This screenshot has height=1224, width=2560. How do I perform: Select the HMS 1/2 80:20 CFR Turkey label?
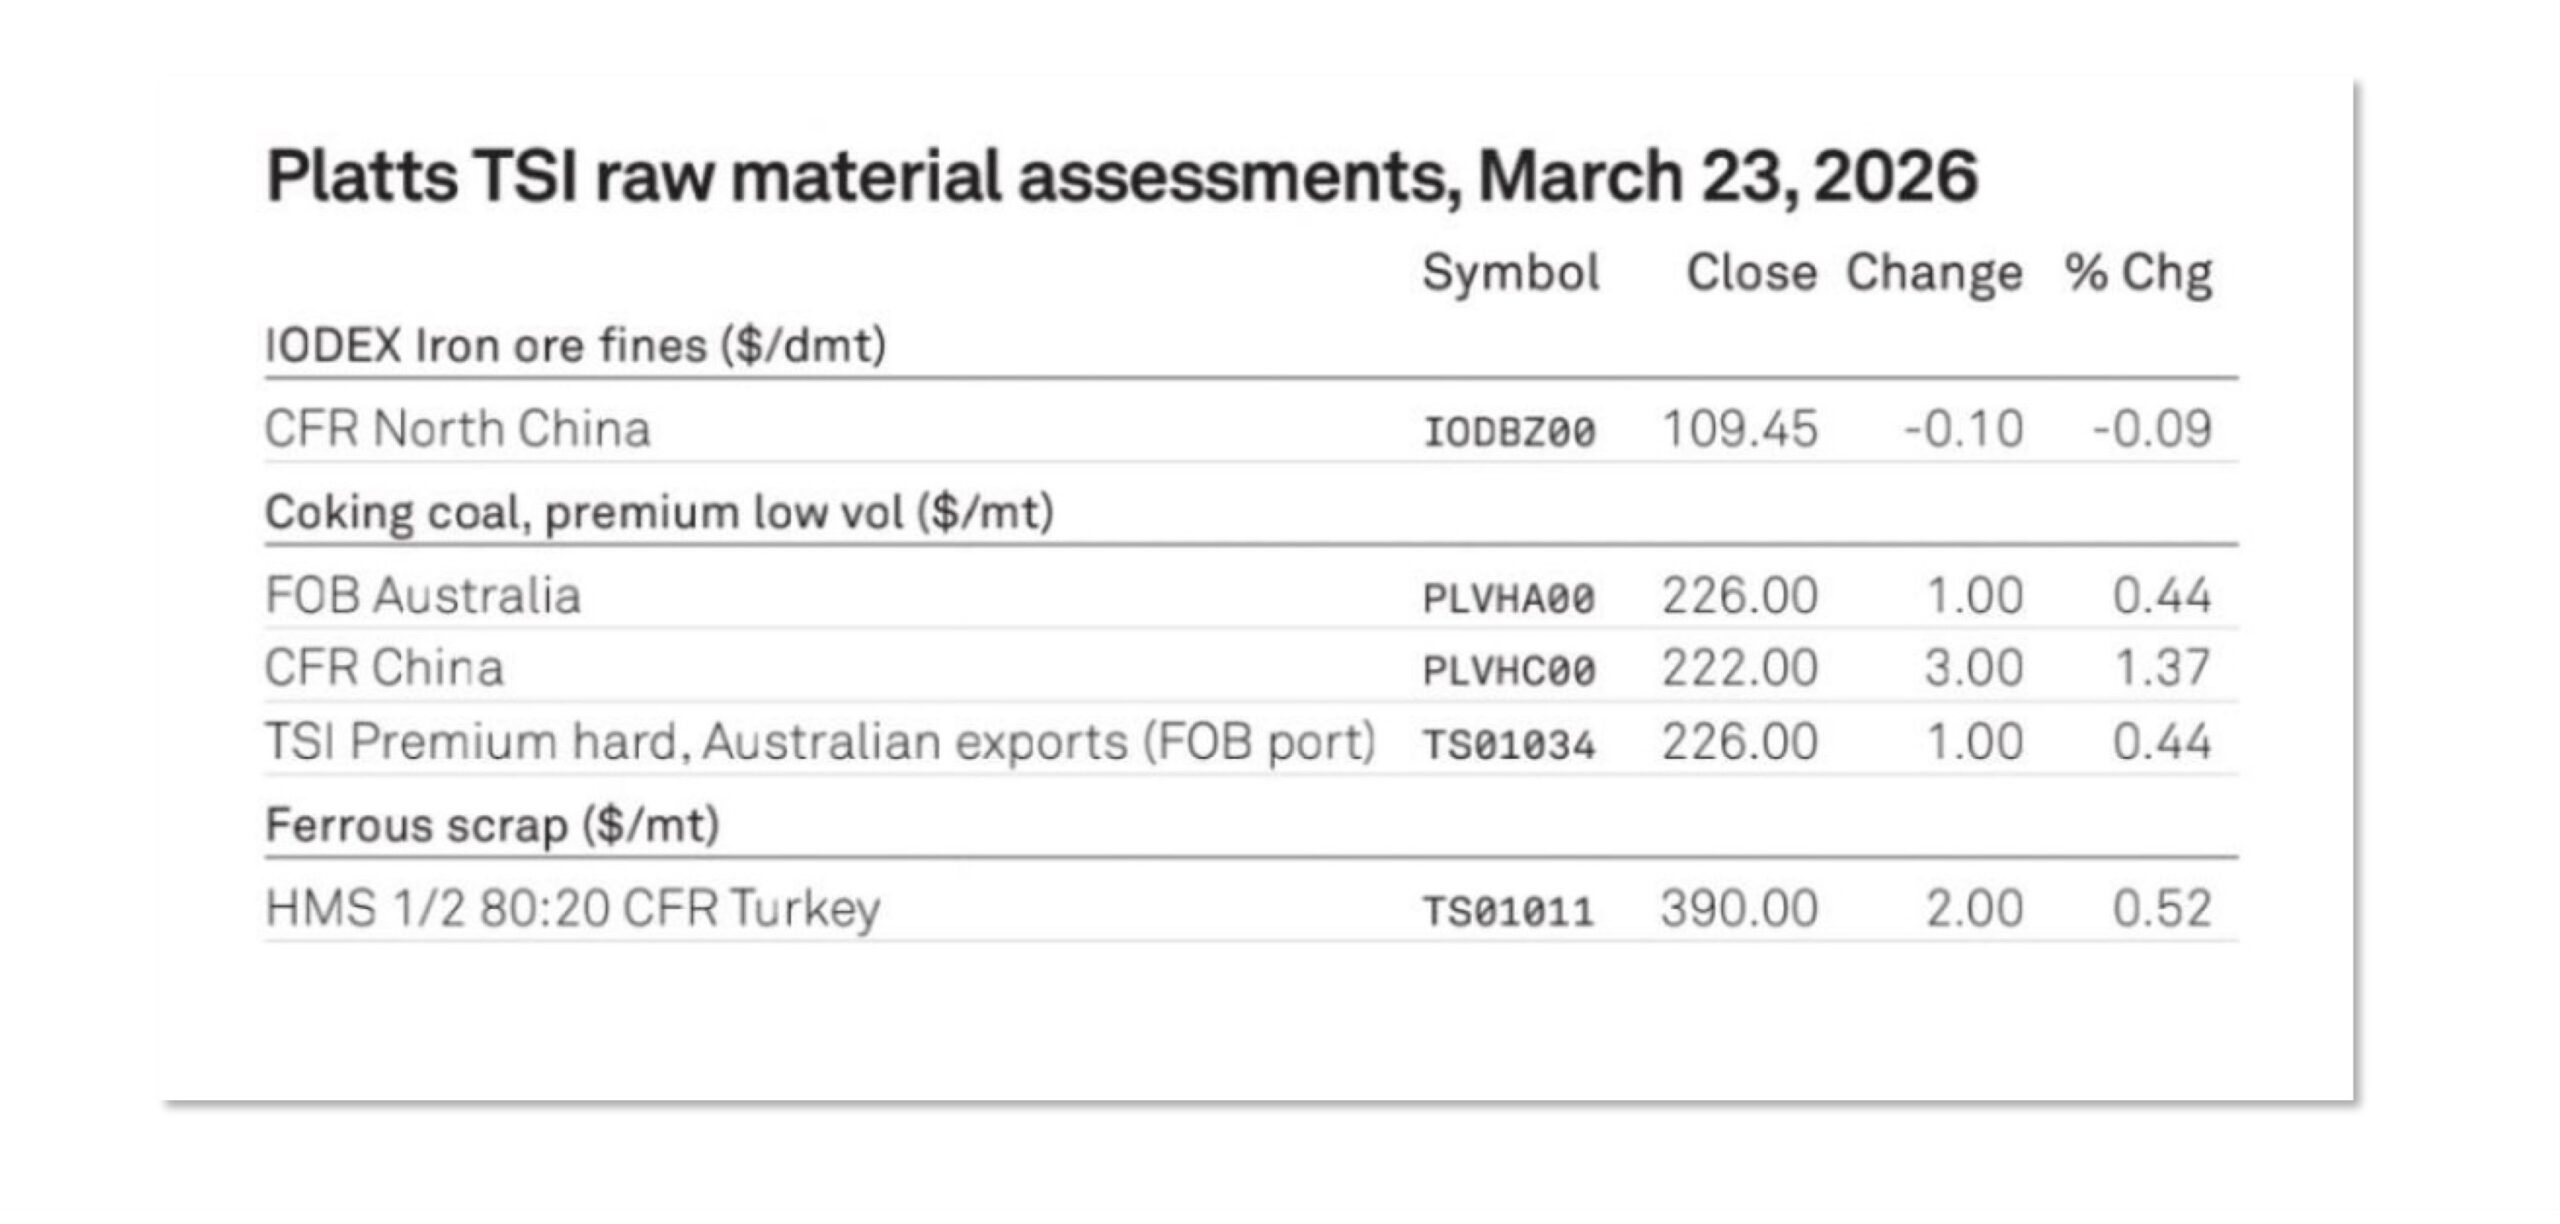pyautogui.click(x=572, y=909)
